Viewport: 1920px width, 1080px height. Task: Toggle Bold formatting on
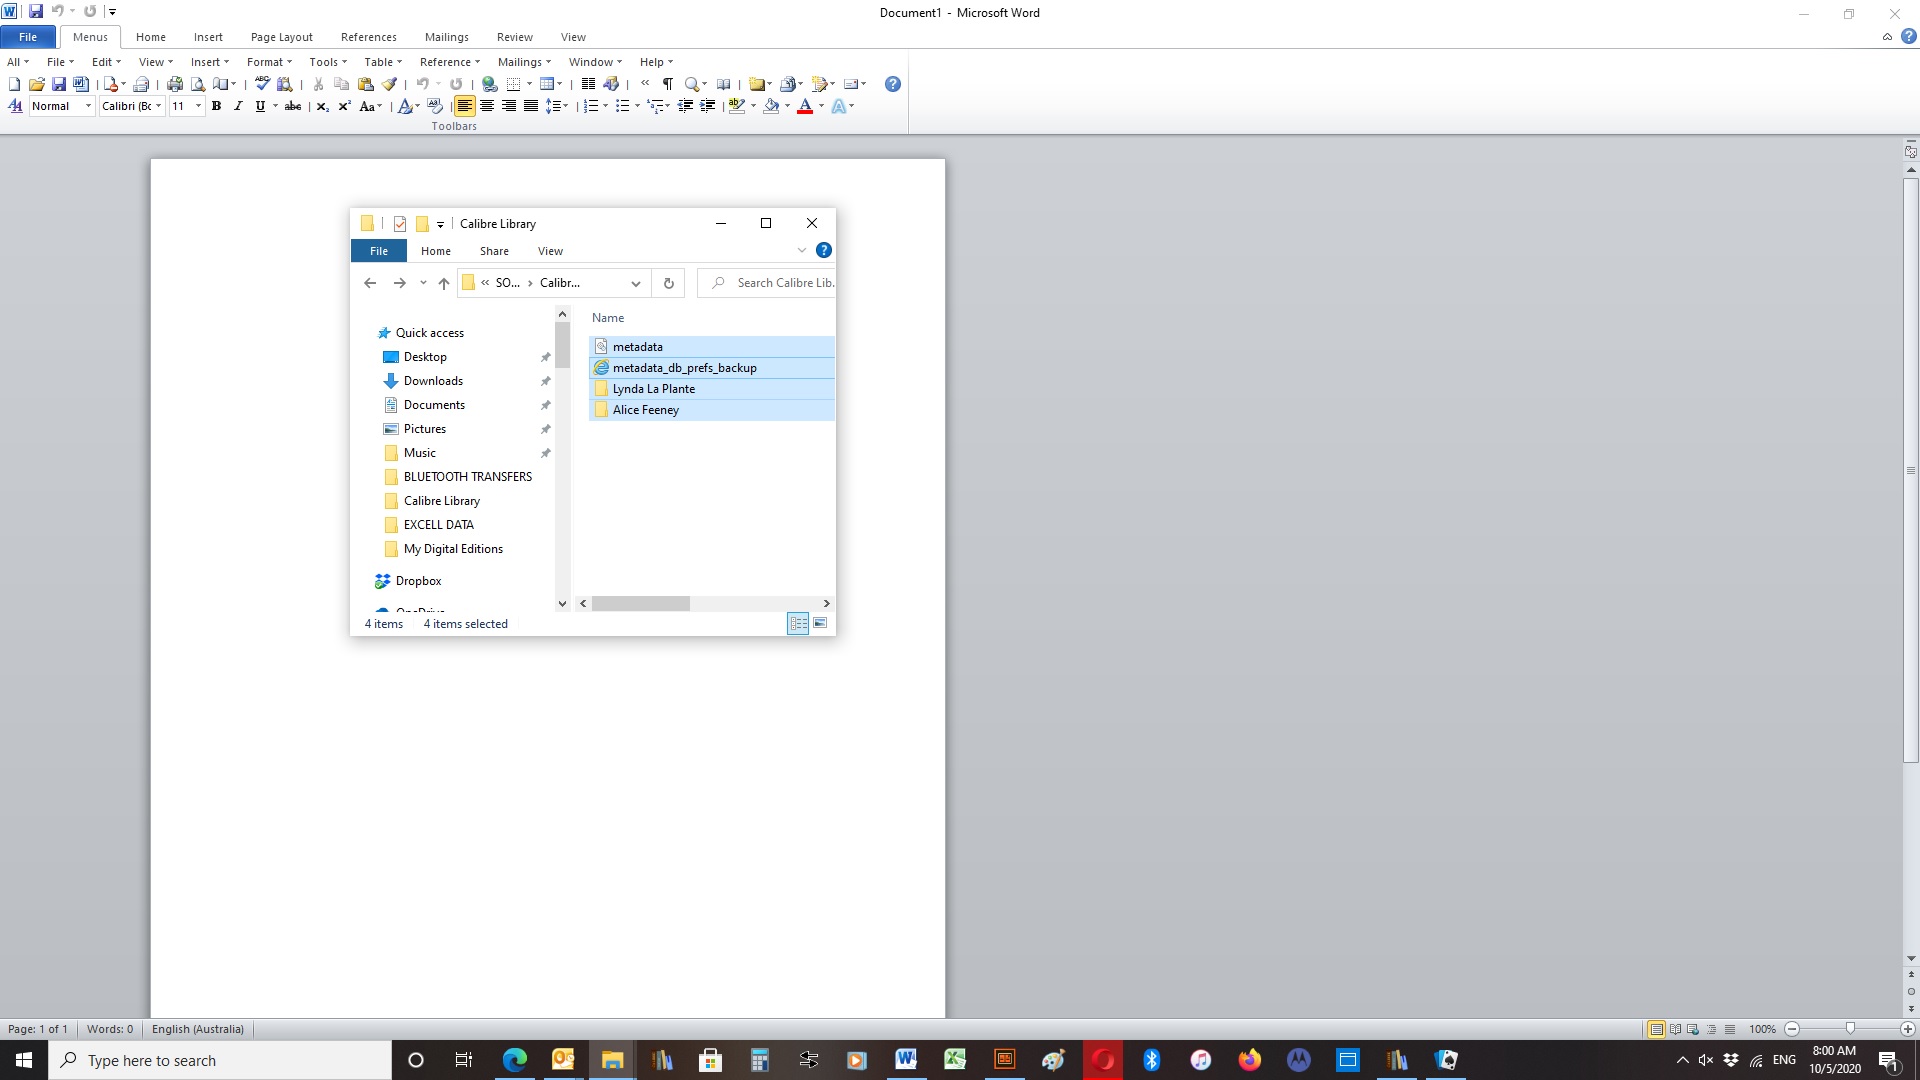(x=216, y=106)
